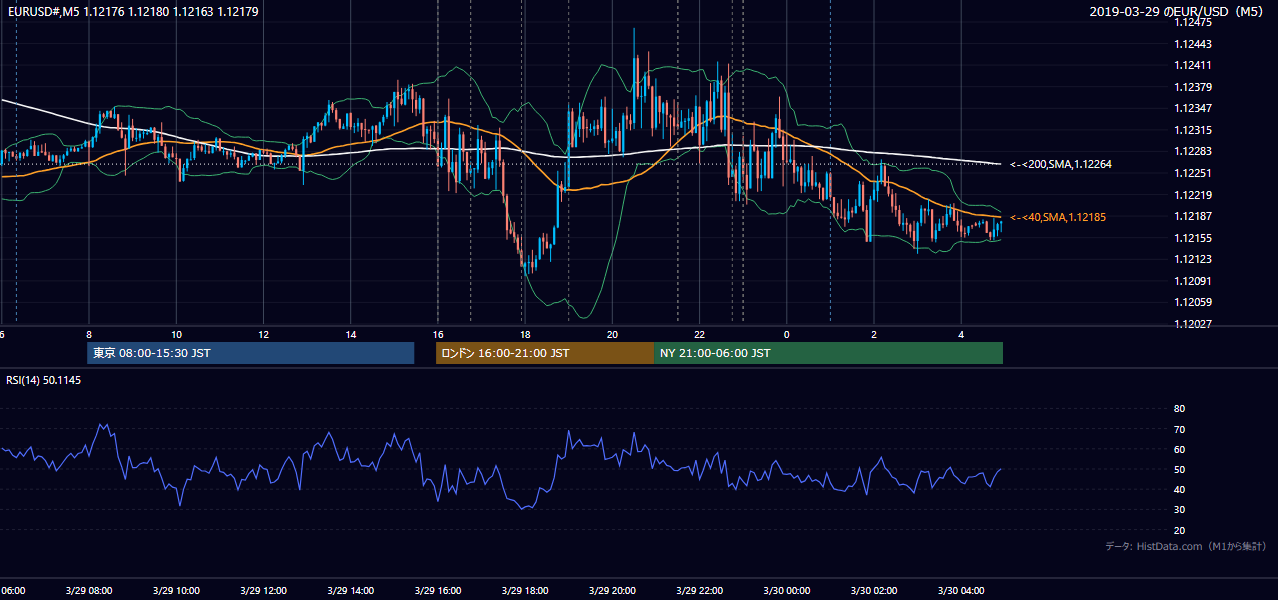Click the RSI(14) 50.1145 indicator label
Screen dimensions: 1278x600
(x=43, y=380)
